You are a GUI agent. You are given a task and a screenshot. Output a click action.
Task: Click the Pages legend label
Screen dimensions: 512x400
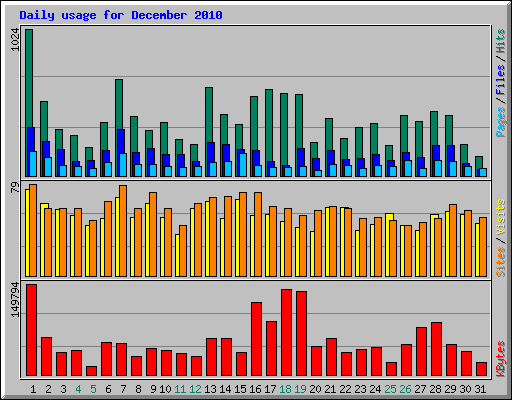tap(501, 122)
